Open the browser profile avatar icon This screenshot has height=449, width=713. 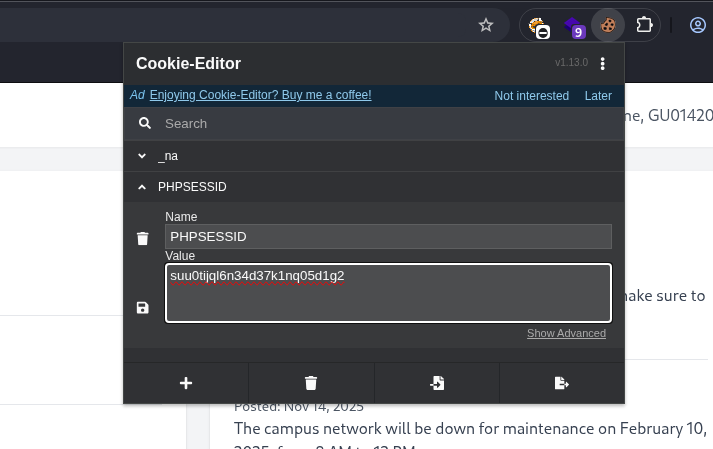pyautogui.click(x=699, y=25)
